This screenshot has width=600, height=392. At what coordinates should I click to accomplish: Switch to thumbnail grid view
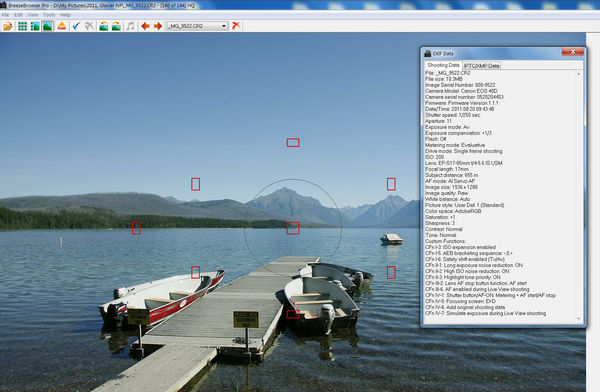[23, 26]
